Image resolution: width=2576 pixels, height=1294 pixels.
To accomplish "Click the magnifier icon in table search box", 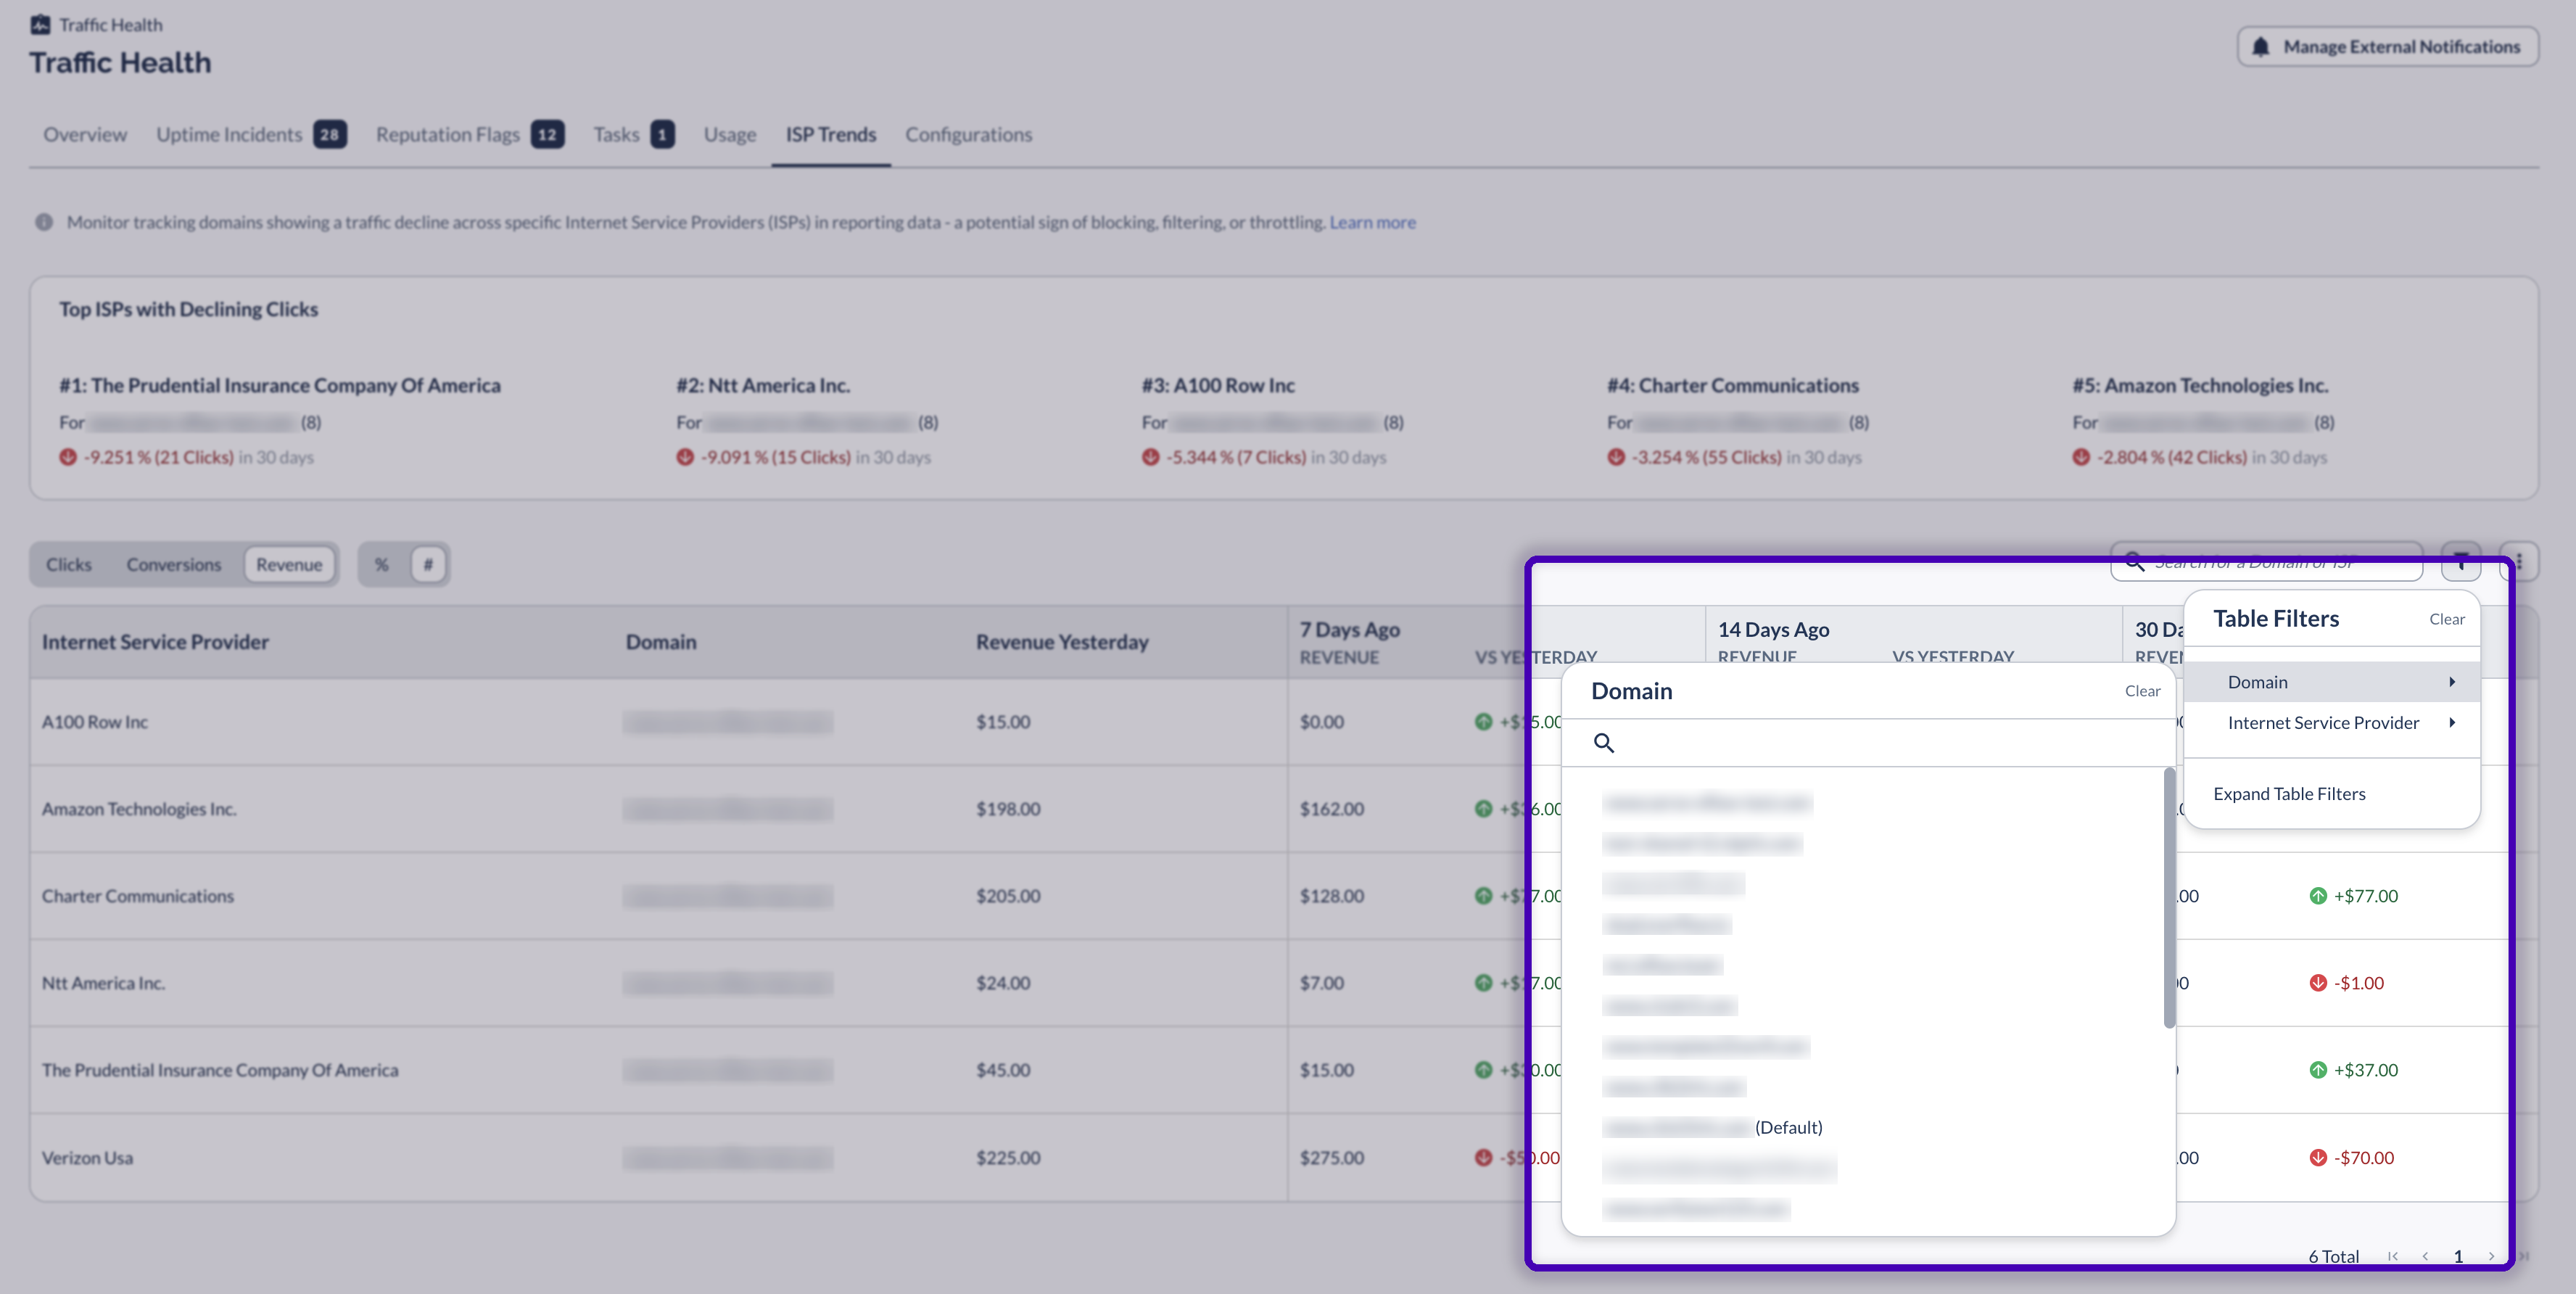I will click(x=2134, y=561).
